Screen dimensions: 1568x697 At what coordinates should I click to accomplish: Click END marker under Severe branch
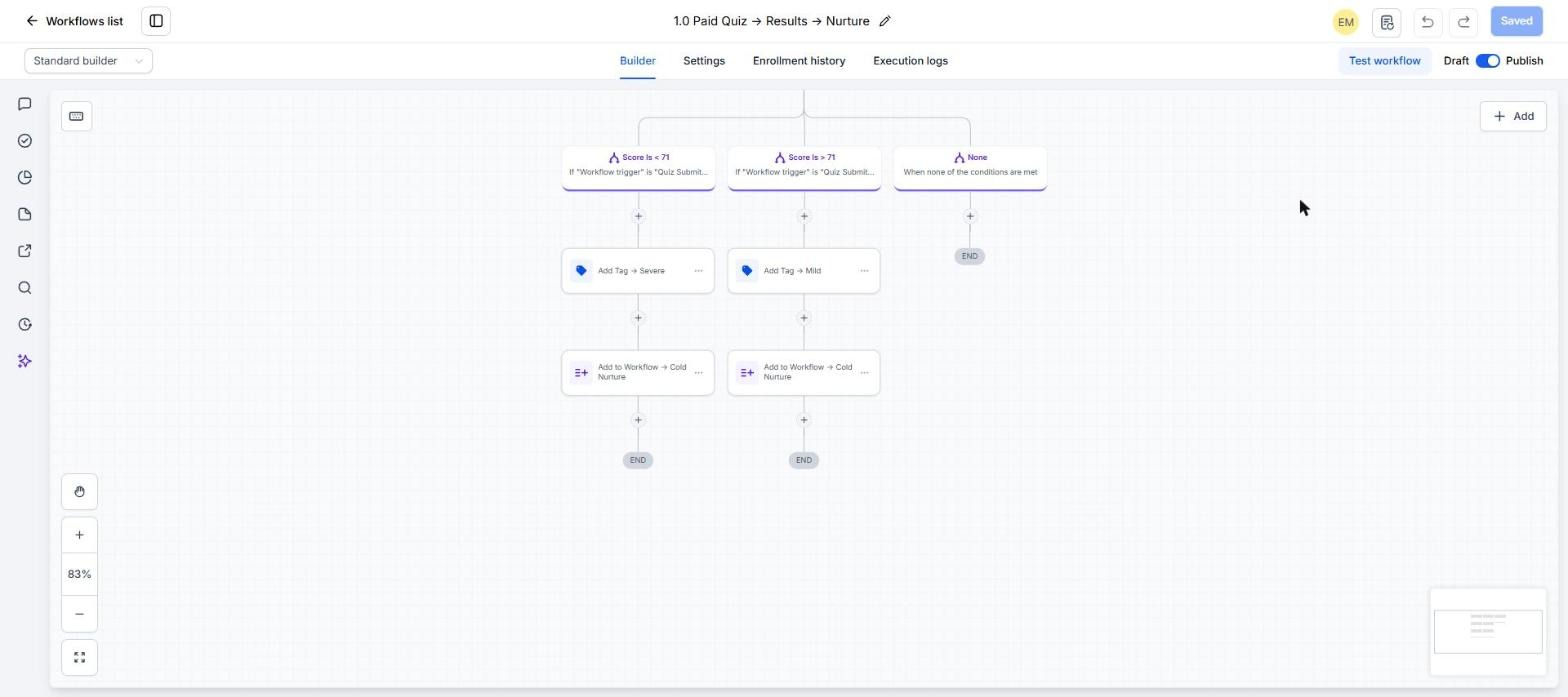point(638,460)
